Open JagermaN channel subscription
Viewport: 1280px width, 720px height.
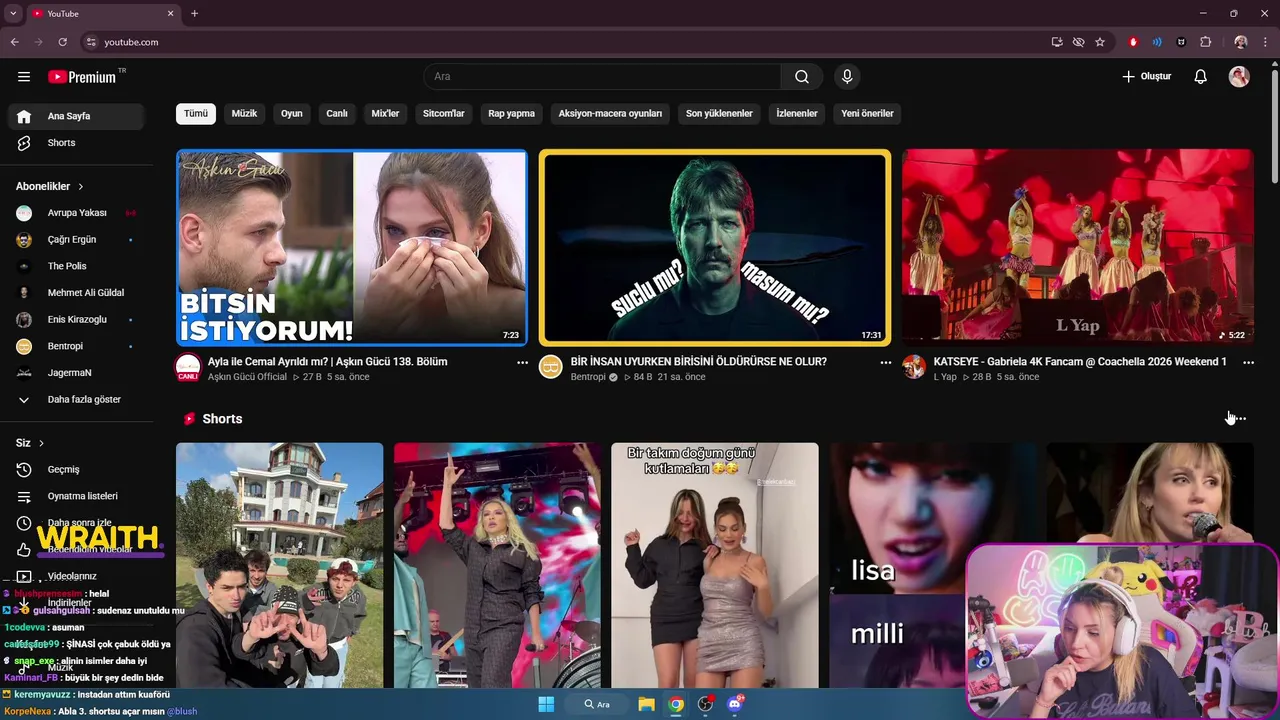(x=75, y=373)
